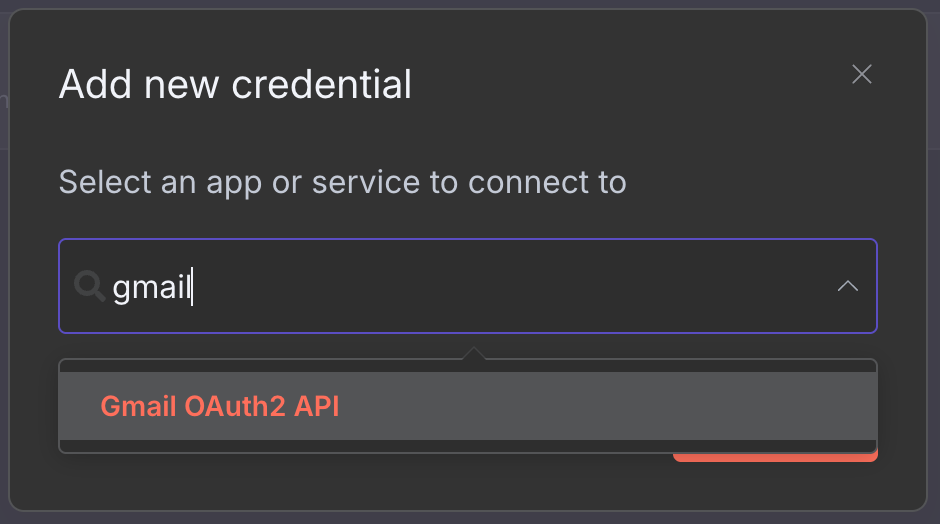Click the small pointer arrow atop the dropdown list
The height and width of the screenshot is (524, 940).
pyautogui.click(x=474, y=353)
